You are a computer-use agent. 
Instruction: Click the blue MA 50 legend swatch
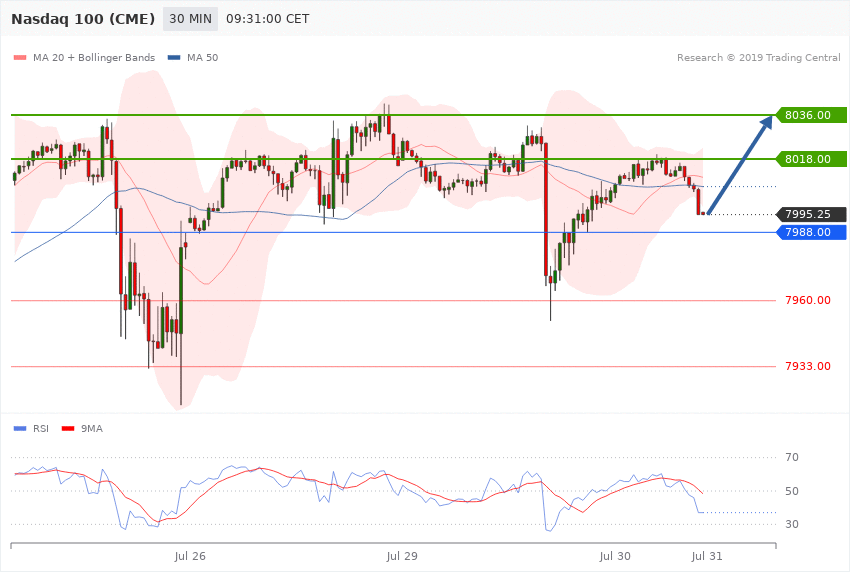click(174, 57)
